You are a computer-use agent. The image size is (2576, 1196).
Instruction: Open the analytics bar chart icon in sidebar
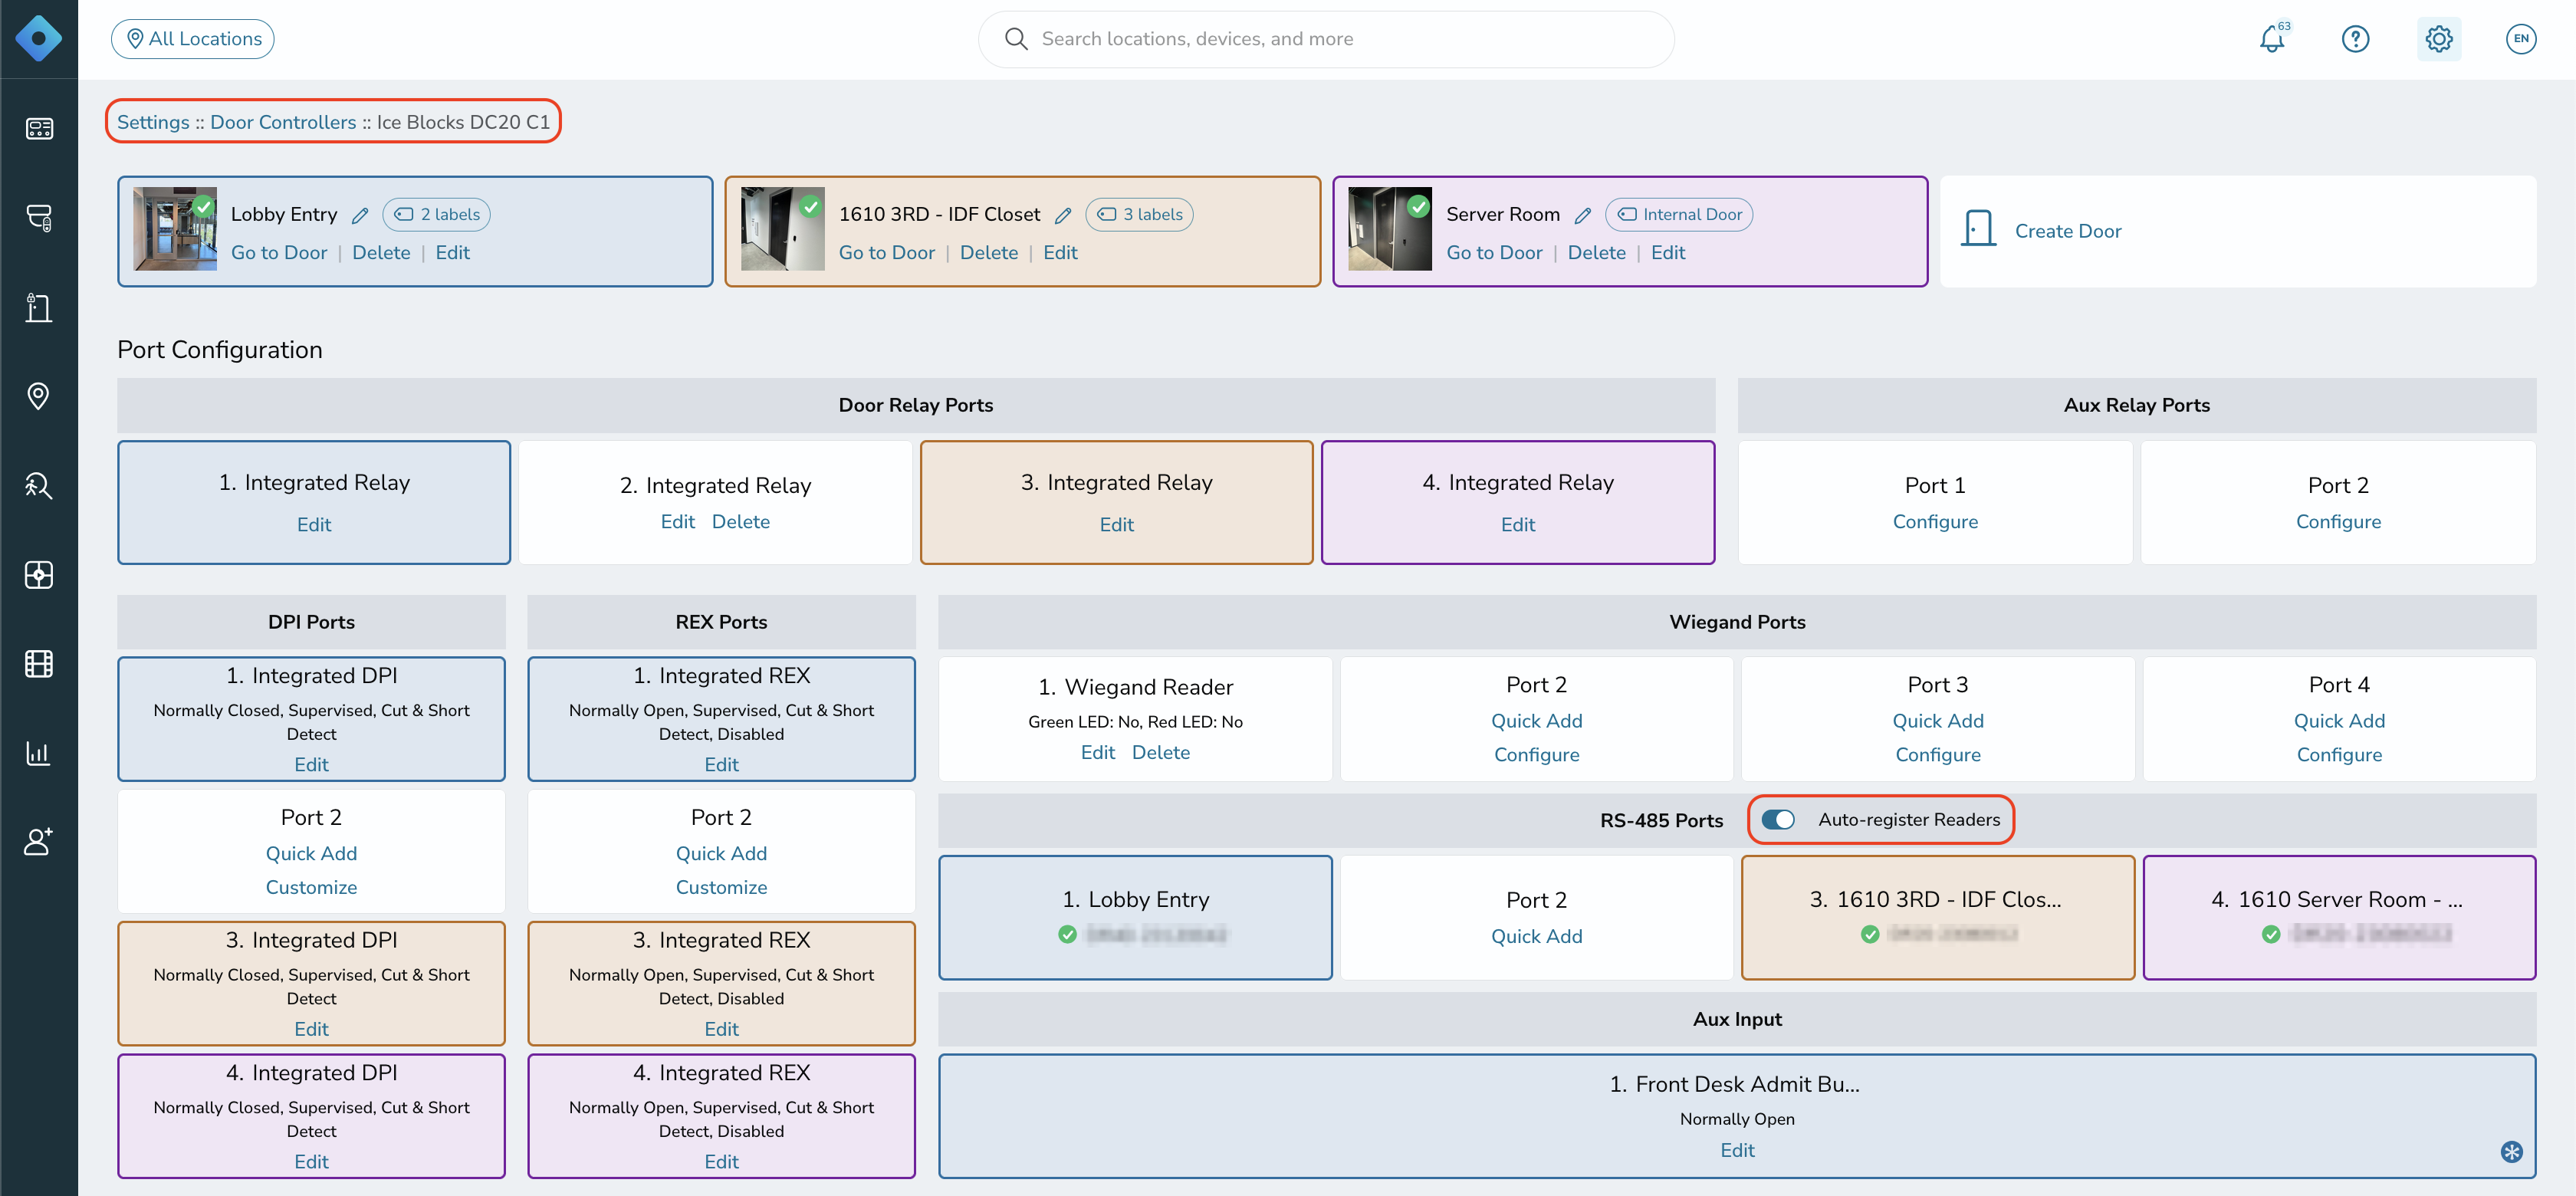tap(38, 752)
